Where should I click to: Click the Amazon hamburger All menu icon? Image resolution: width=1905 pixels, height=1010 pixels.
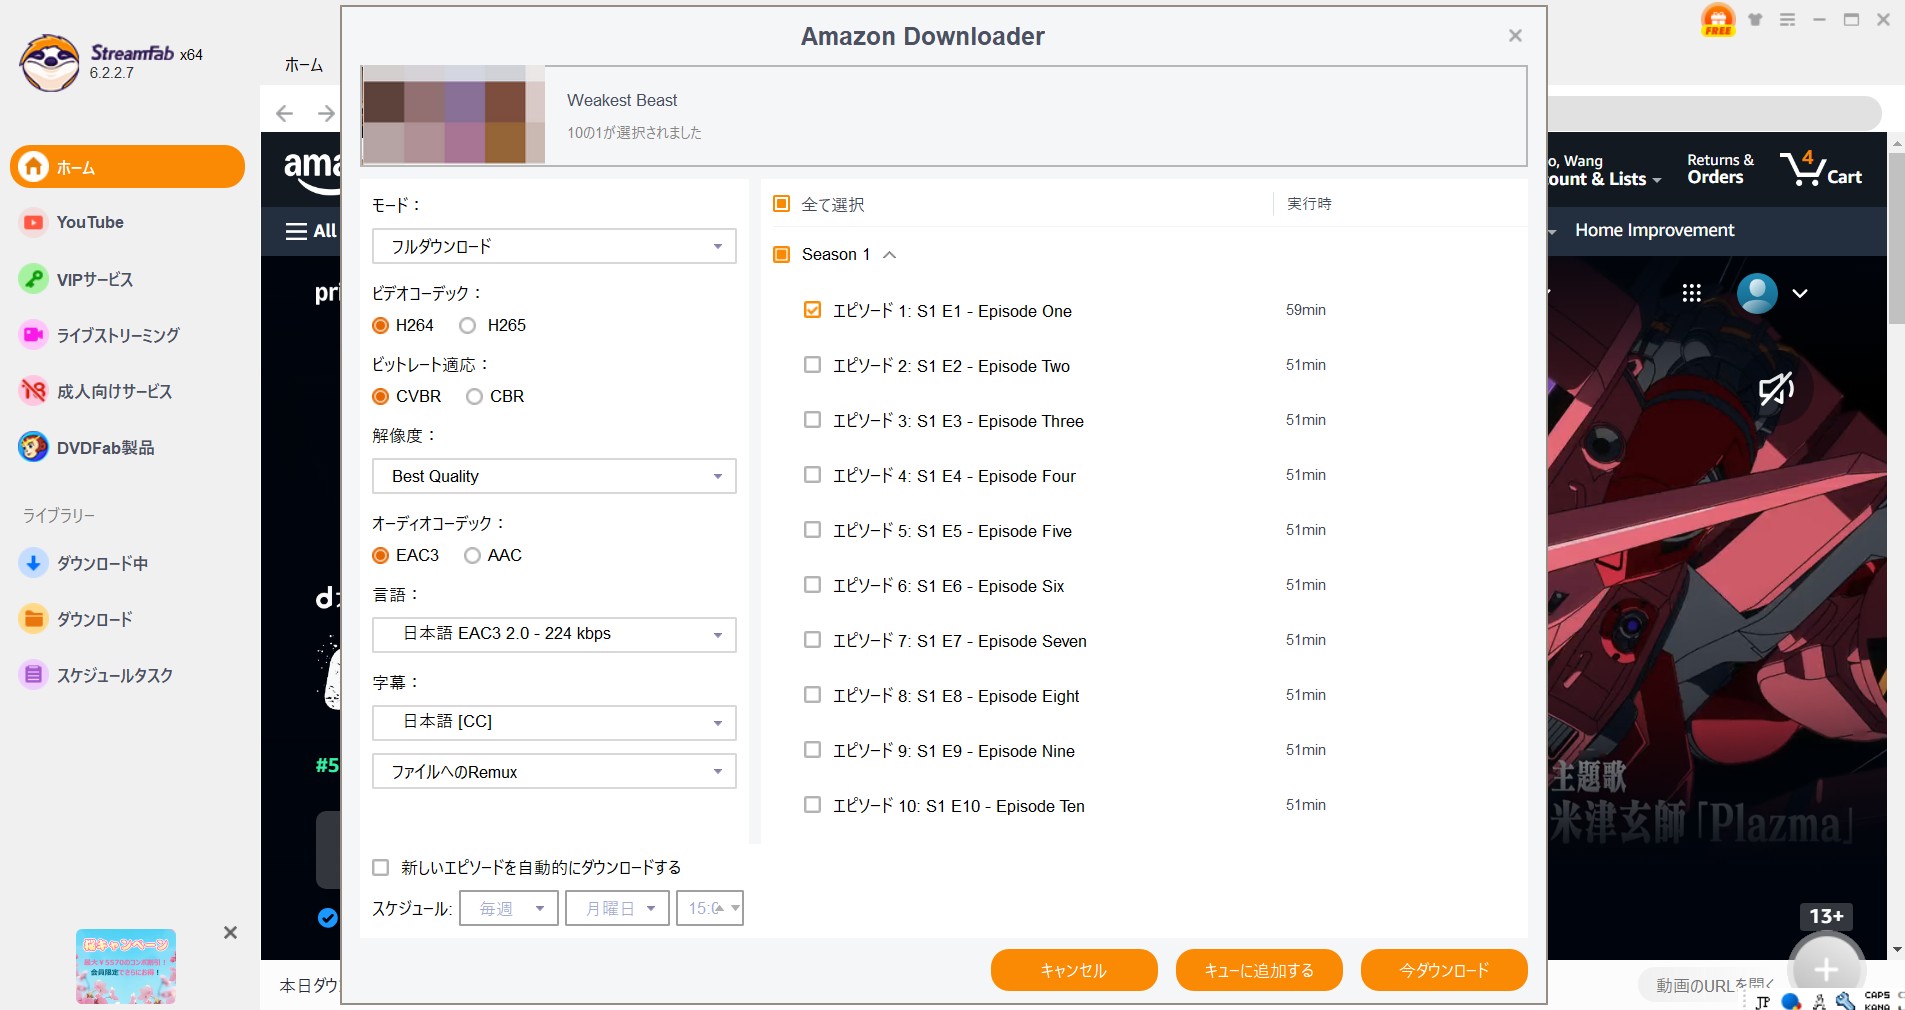pyautogui.click(x=296, y=231)
